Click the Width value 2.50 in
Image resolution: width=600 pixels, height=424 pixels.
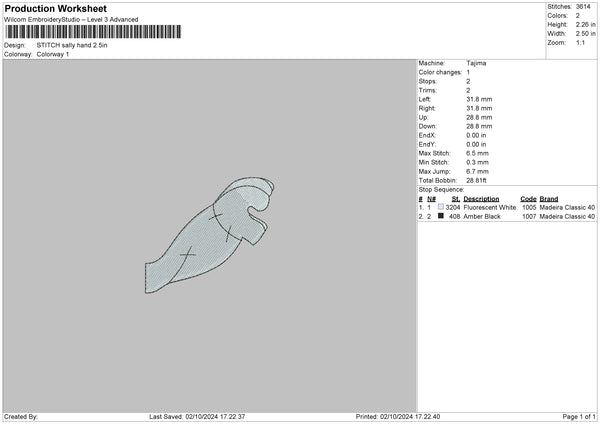point(585,34)
